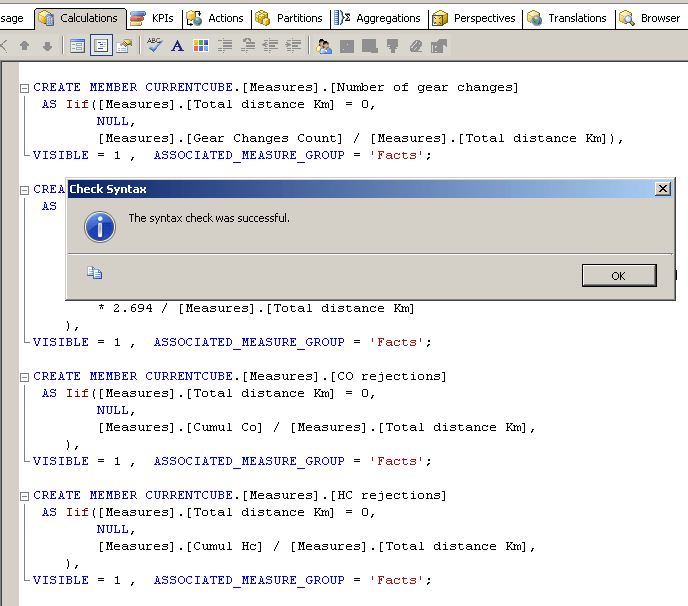Collapse the second CREATE block behind the dialog
Screen dimensions: 688x606
(25, 190)
